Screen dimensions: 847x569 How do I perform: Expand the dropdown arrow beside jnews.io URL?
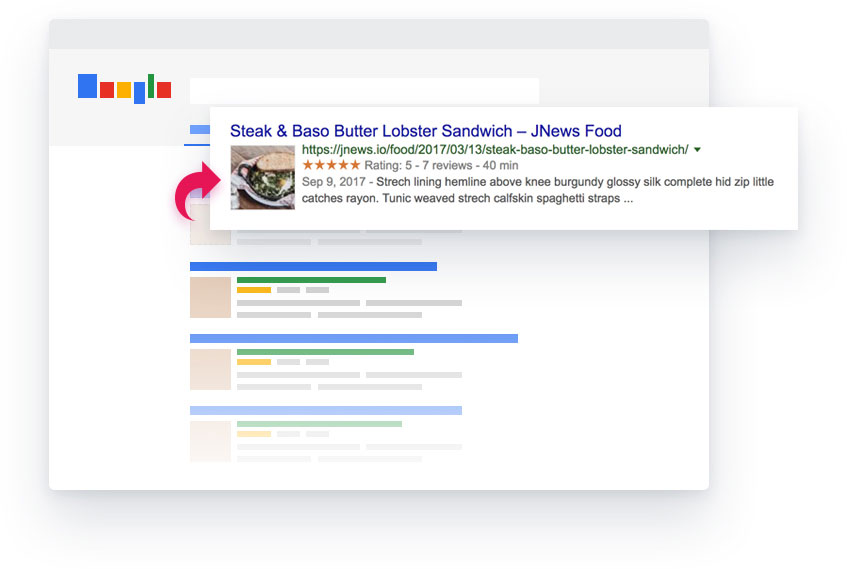[697, 150]
